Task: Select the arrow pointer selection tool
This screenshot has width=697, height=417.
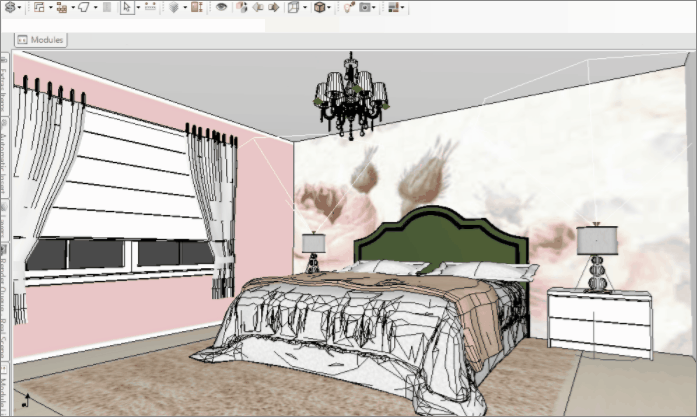Action: (126, 7)
